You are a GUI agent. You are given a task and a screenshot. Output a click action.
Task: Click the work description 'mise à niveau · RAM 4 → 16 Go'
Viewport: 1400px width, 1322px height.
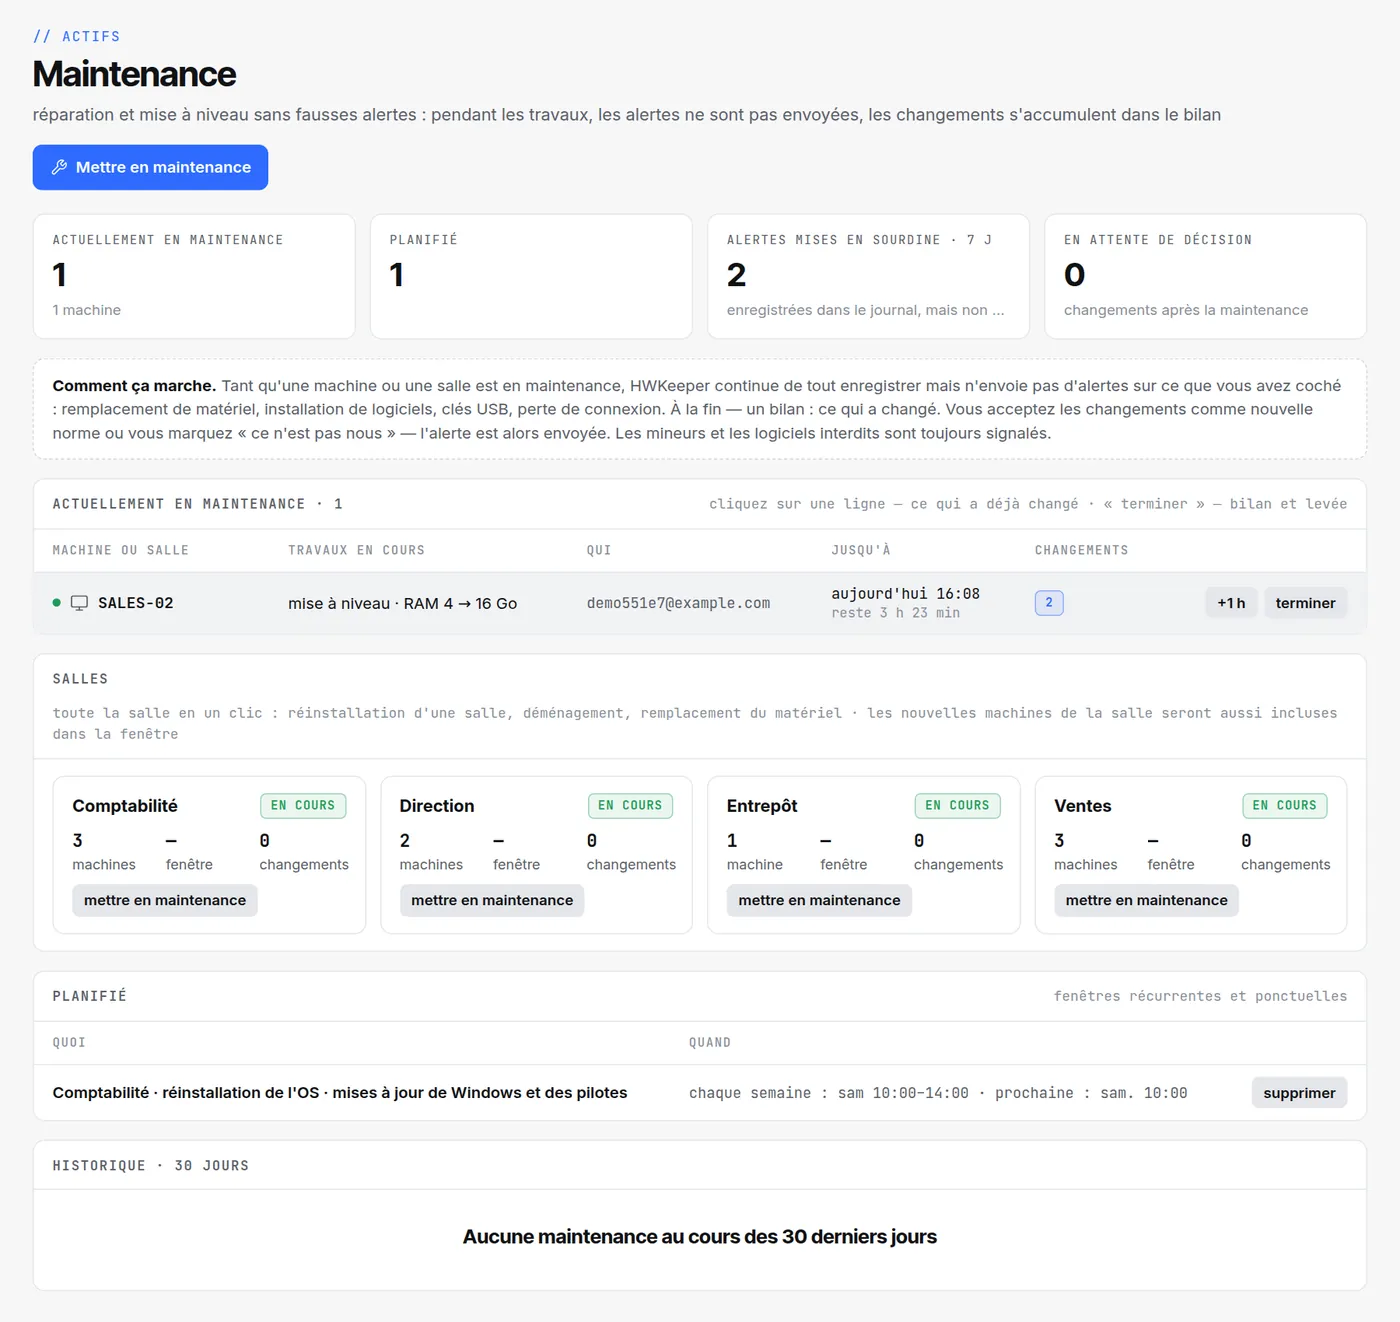click(403, 603)
